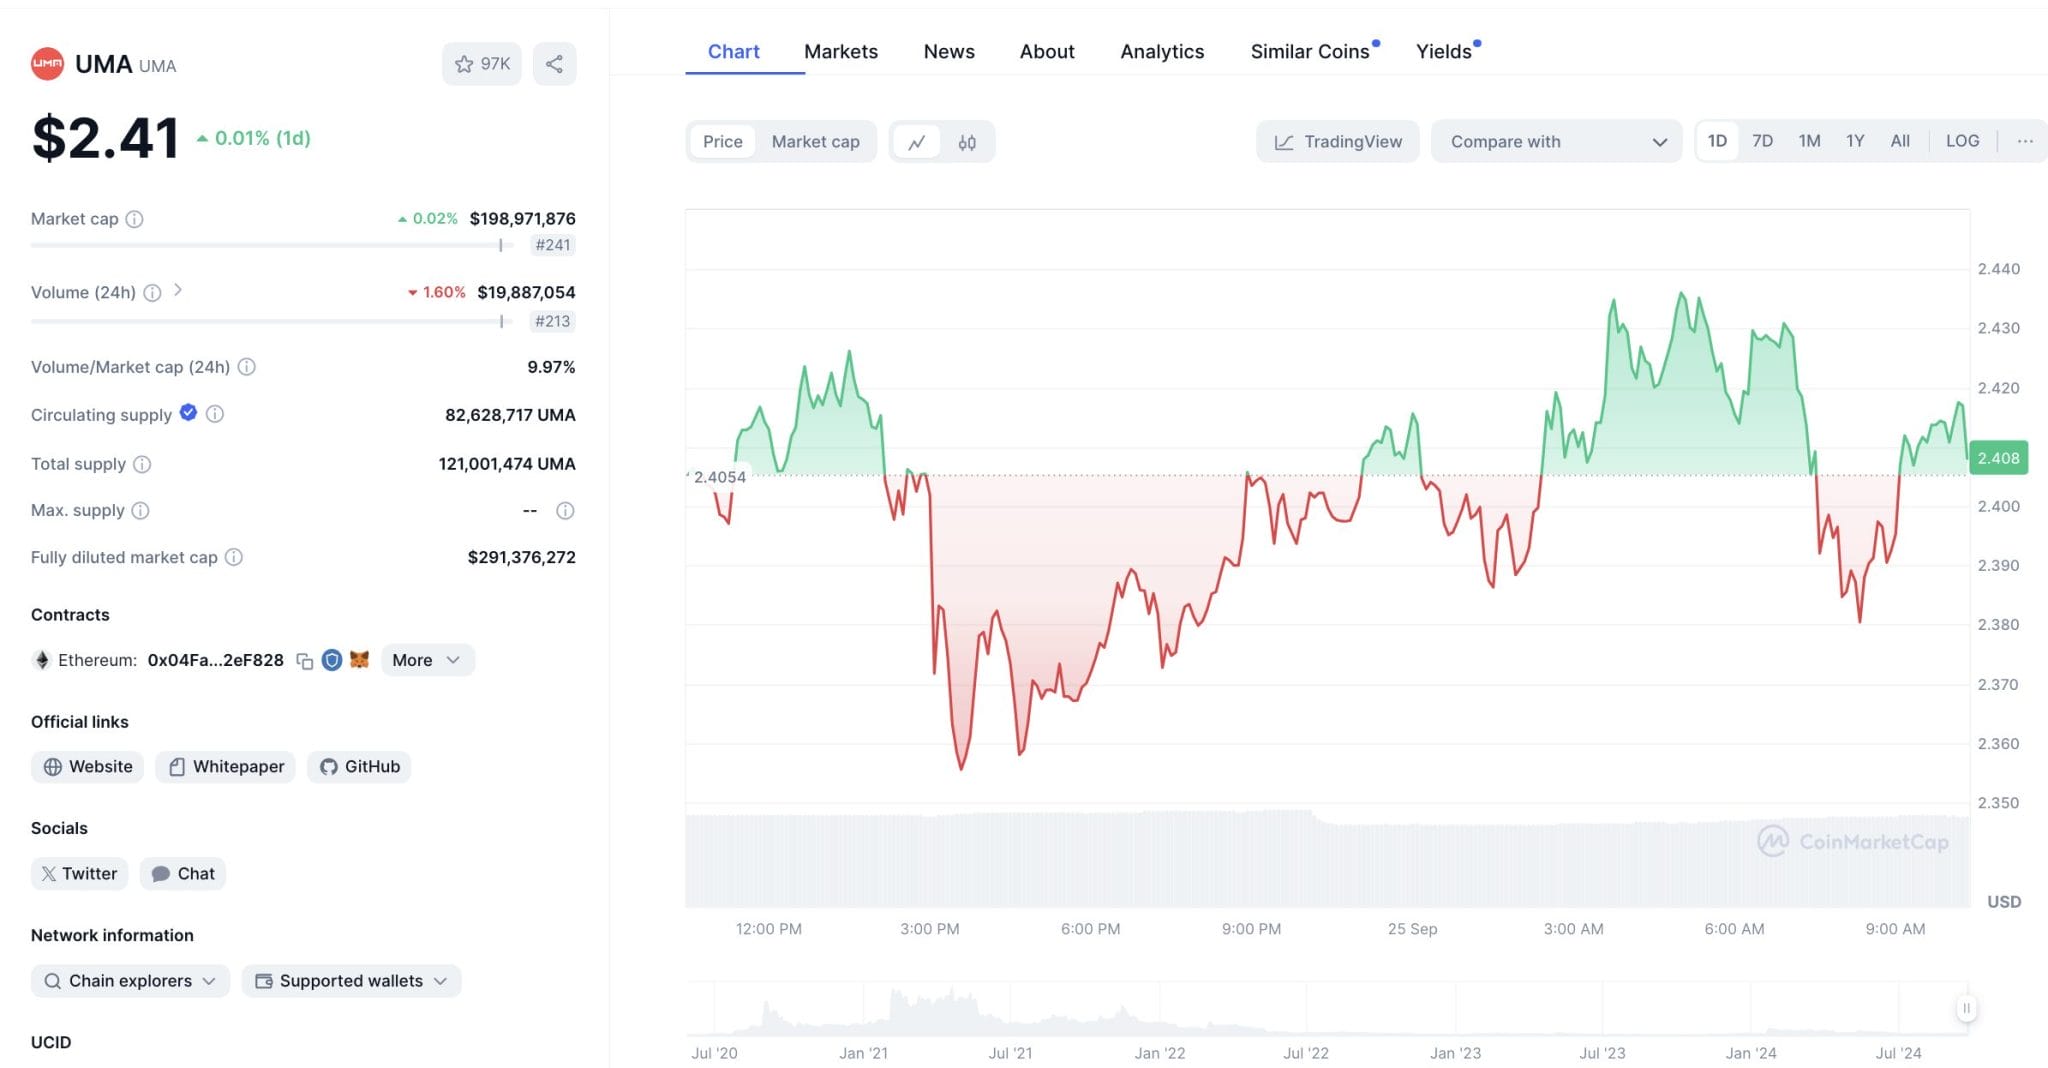
Task: Select the 1M time range
Action: (x=1809, y=141)
